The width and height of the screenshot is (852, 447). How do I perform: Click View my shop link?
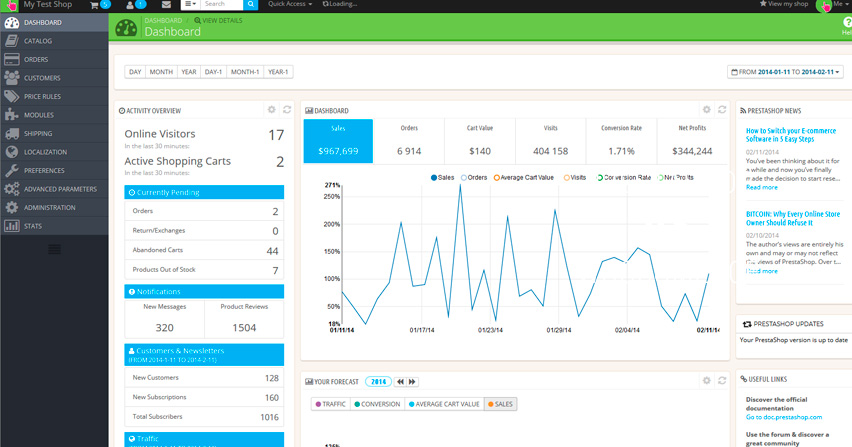point(784,4)
